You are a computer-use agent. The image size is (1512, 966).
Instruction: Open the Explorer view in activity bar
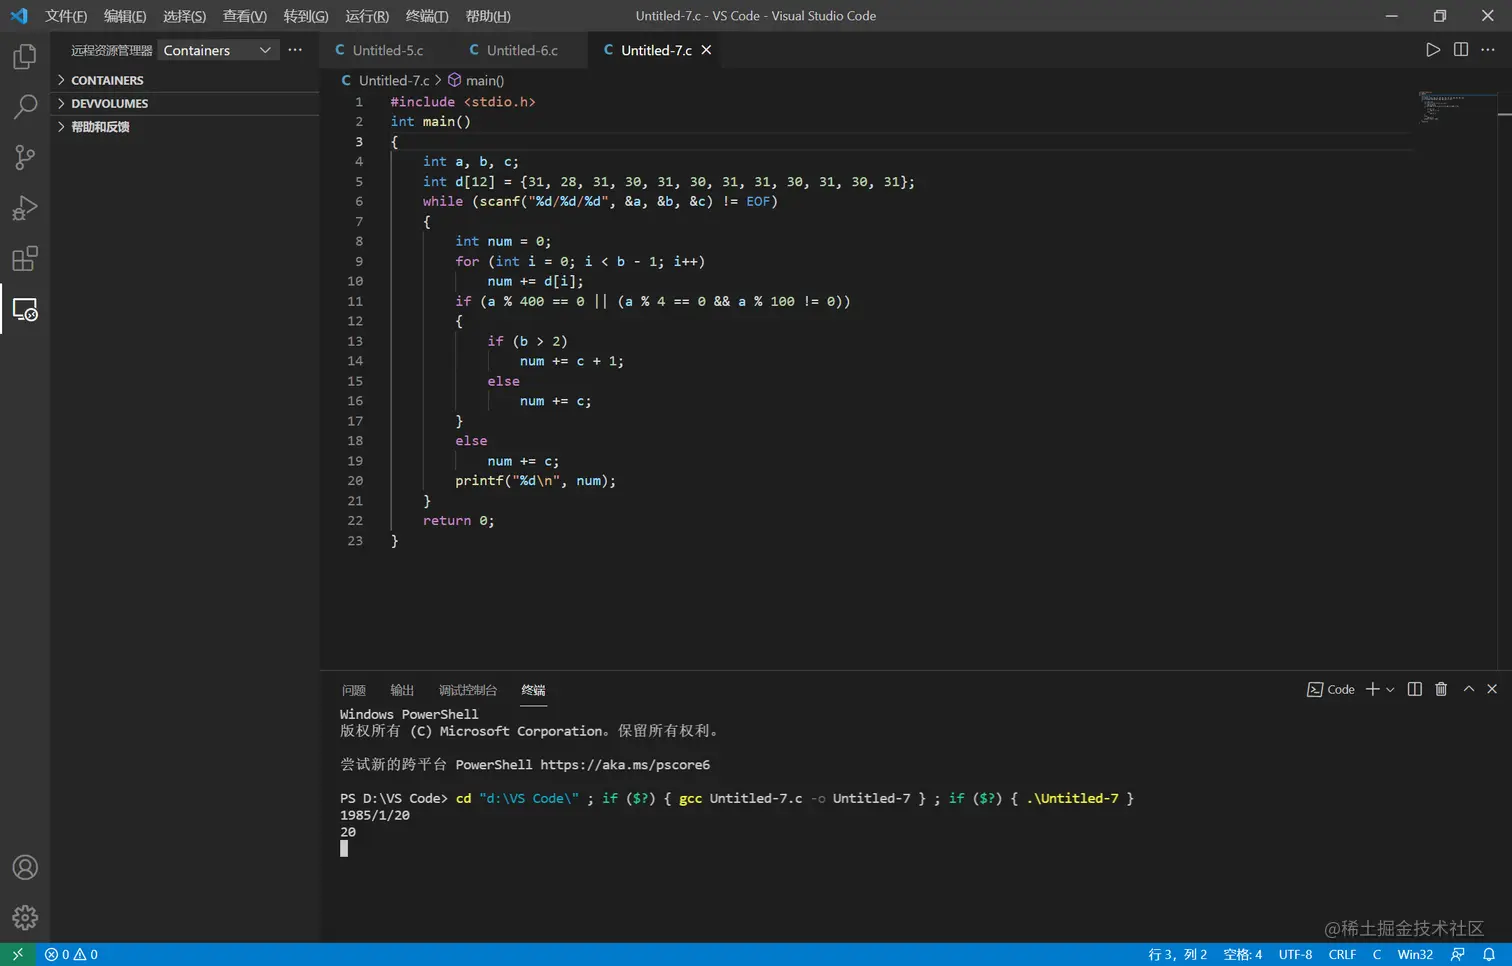coord(25,57)
